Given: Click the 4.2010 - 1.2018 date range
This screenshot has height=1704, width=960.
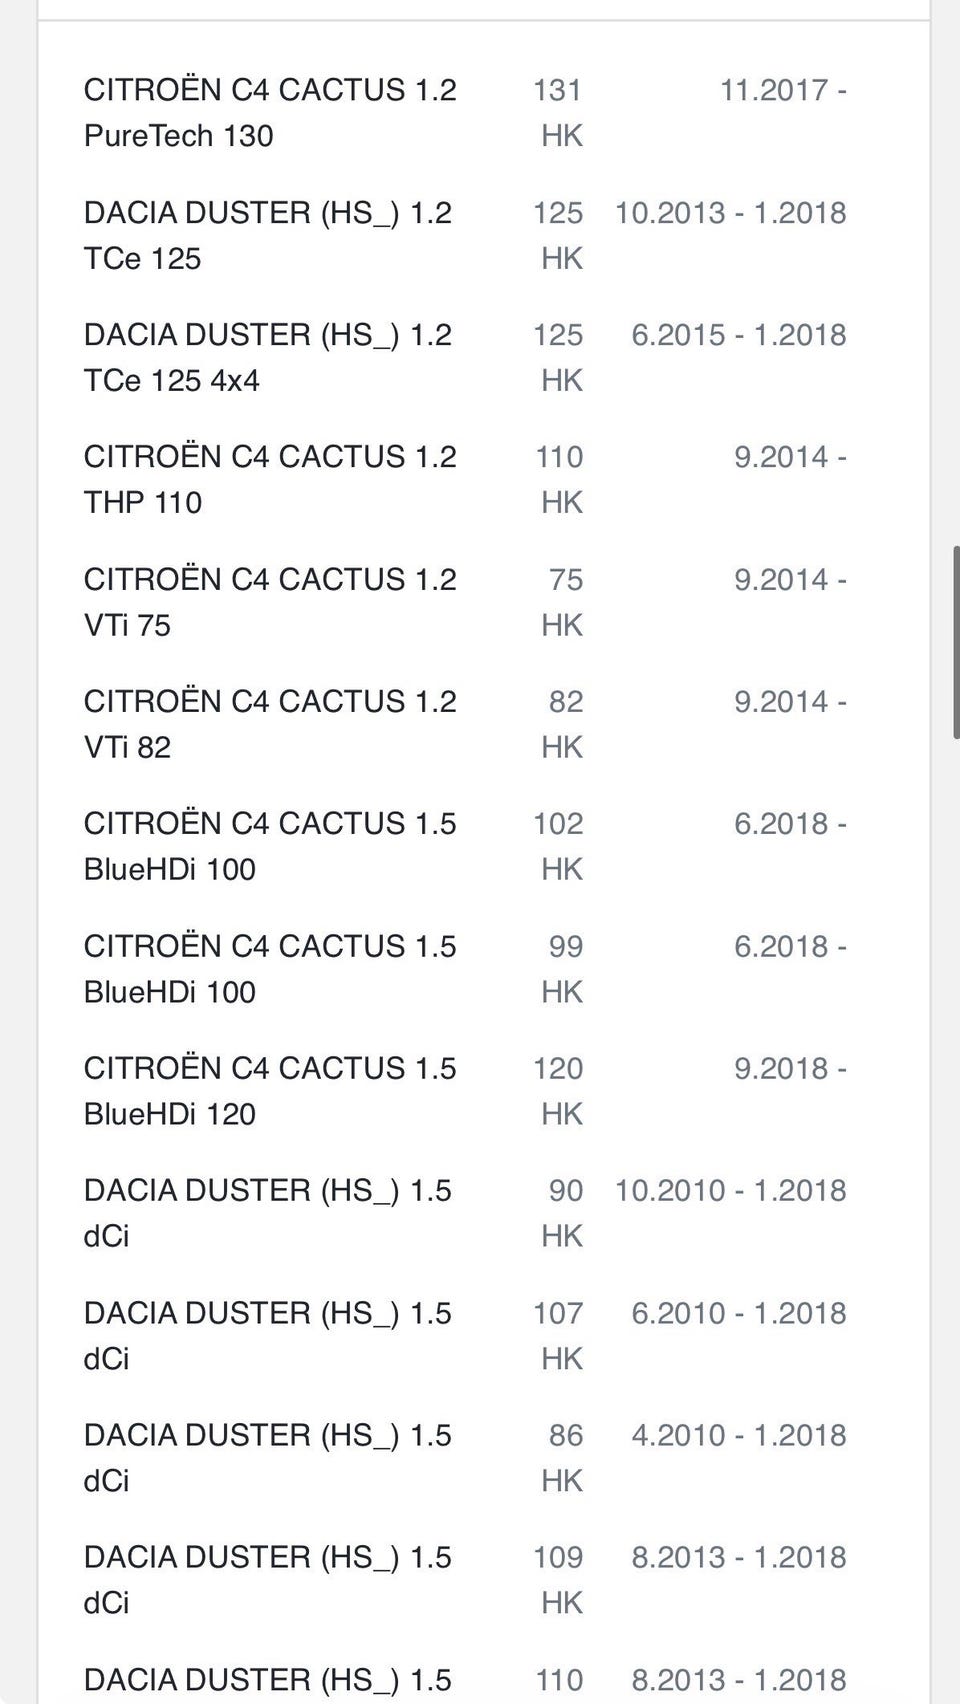Looking at the screenshot, I should [739, 1435].
